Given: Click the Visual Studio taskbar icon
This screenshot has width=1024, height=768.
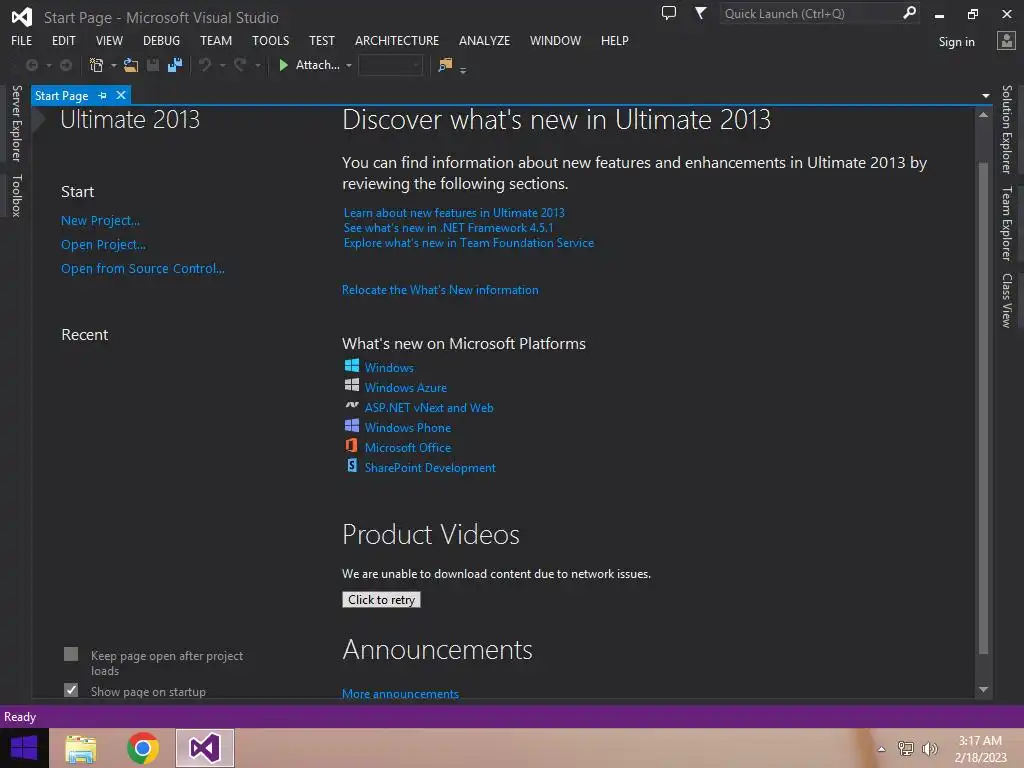Looking at the screenshot, I should pyautogui.click(x=204, y=748).
